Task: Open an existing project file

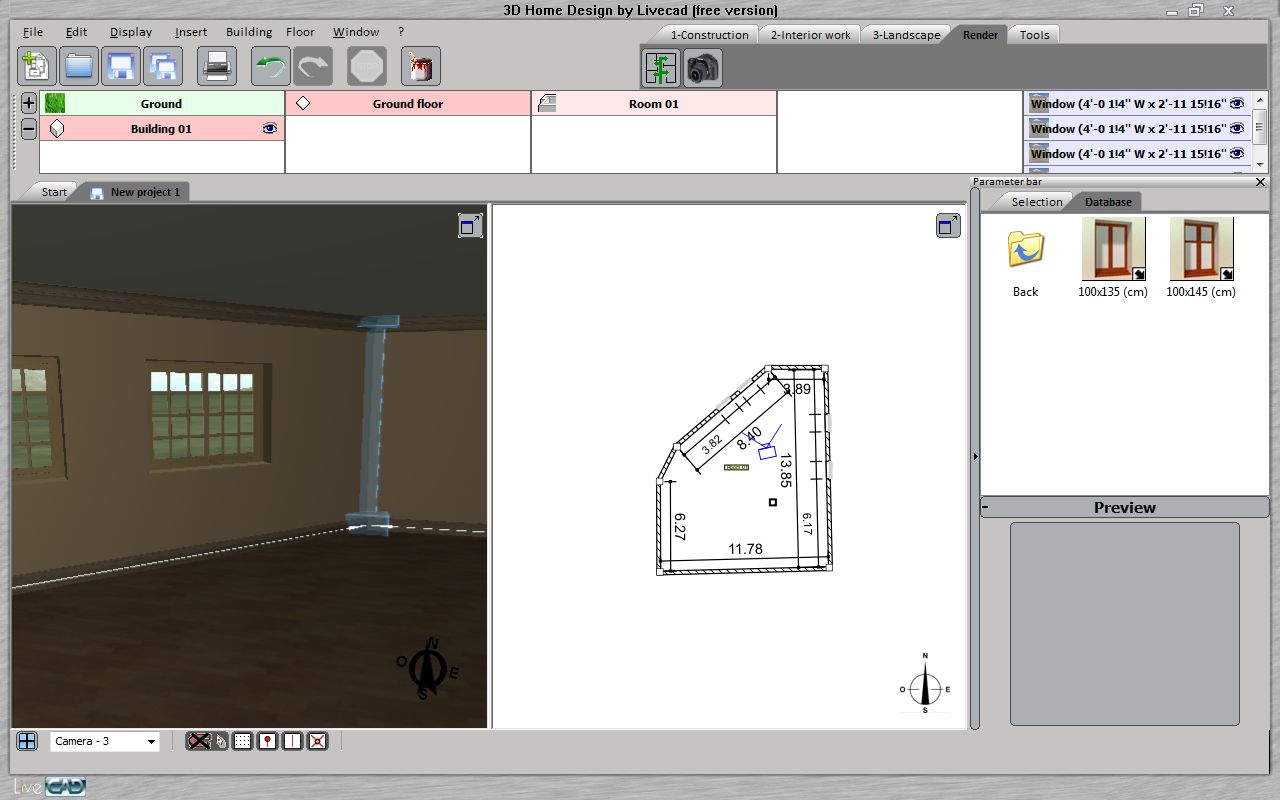Action: (79, 66)
